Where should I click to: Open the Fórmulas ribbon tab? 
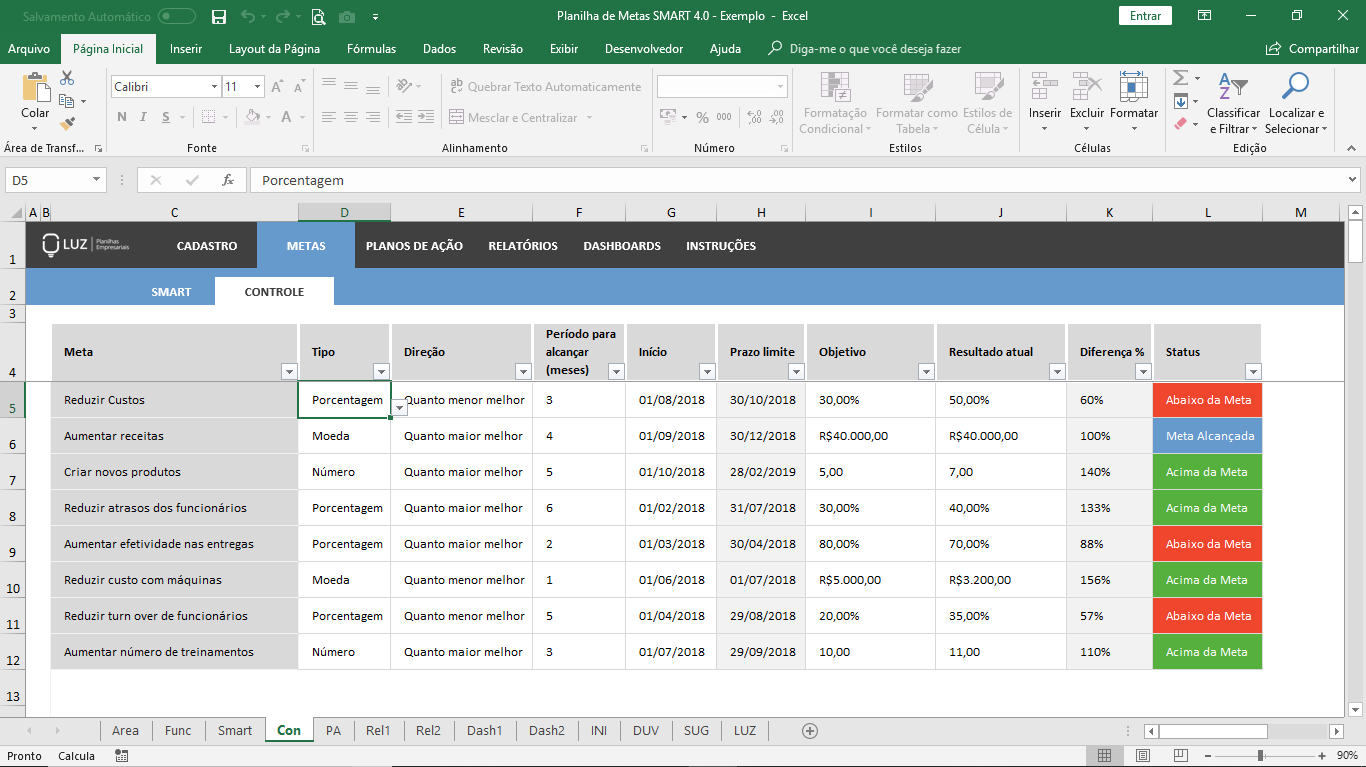coord(371,49)
